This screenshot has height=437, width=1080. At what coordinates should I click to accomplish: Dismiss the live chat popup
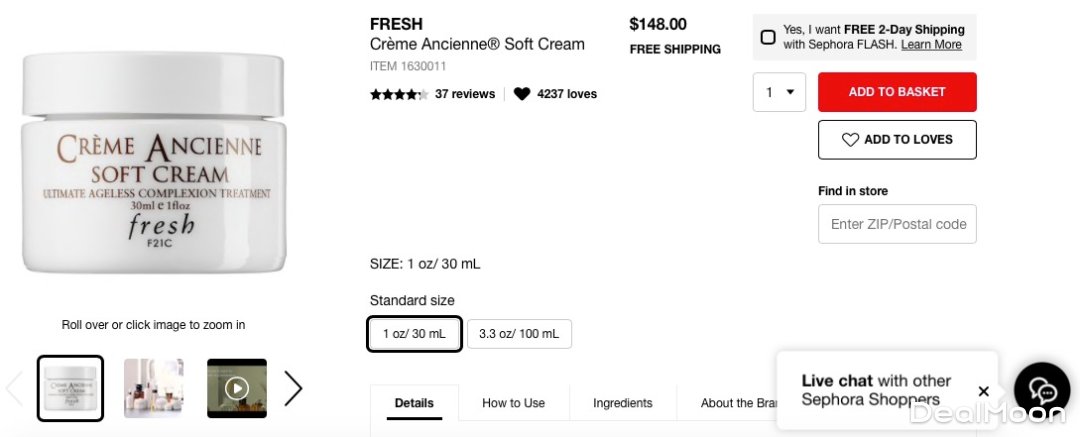click(983, 391)
